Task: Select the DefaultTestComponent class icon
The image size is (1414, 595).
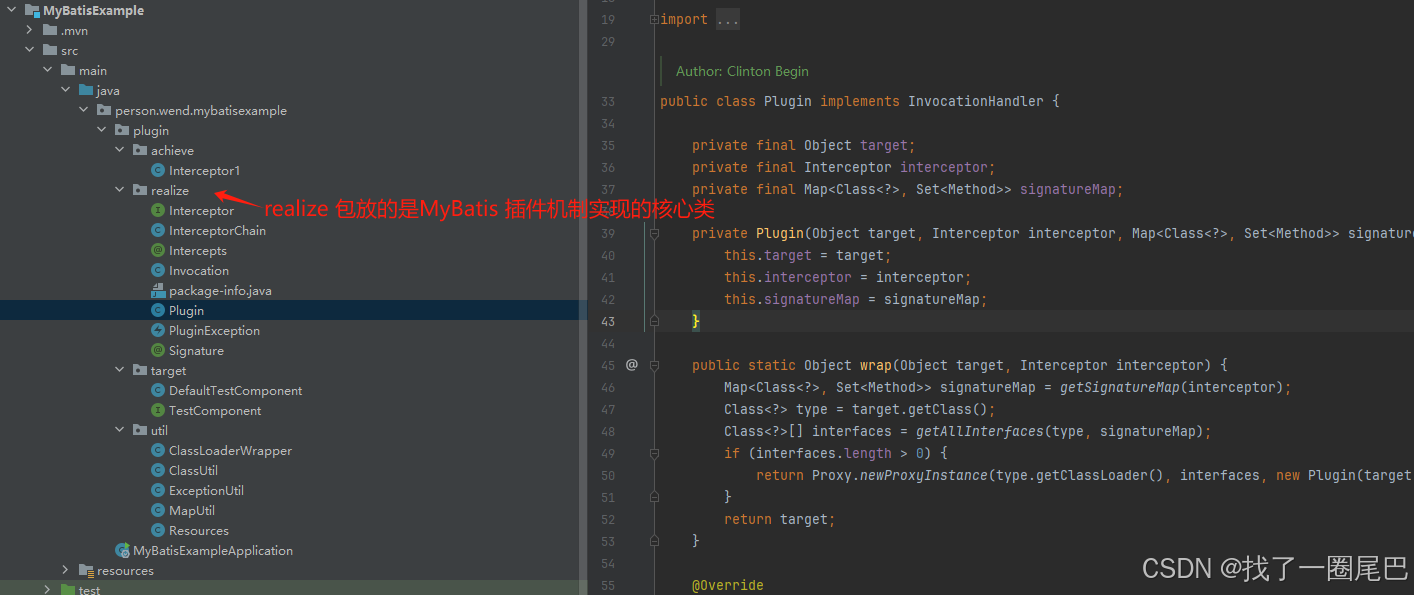Action: click(158, 390)
